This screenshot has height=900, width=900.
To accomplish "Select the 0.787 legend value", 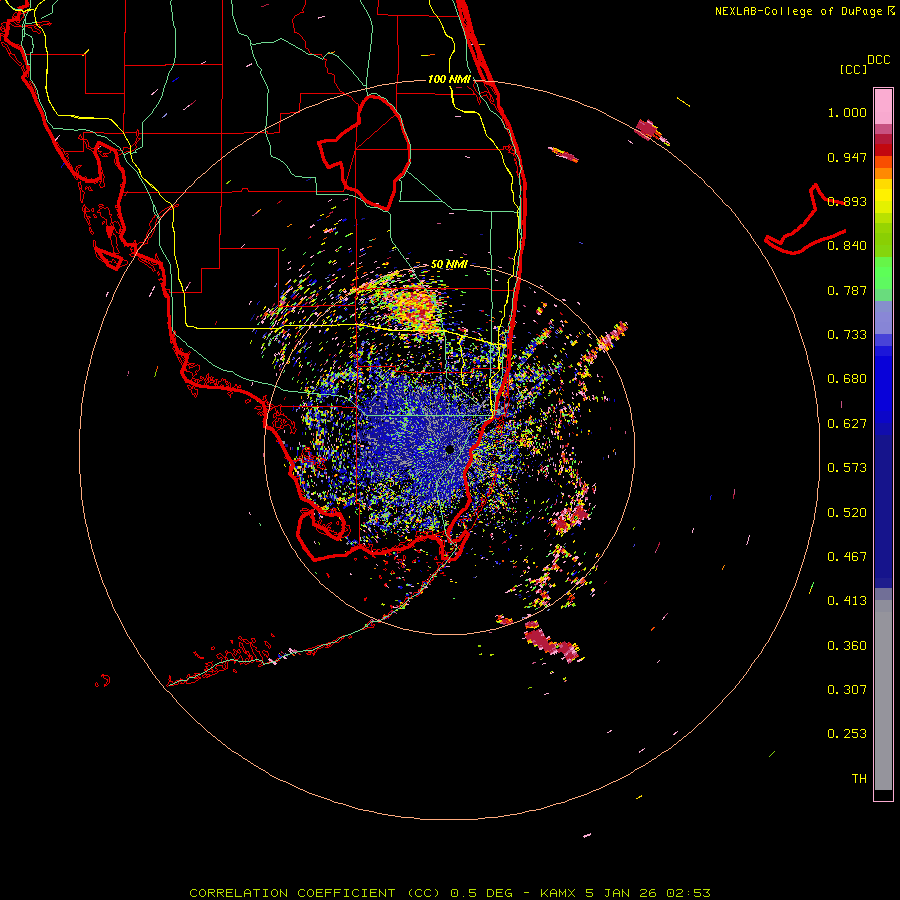I will [847, 290].
